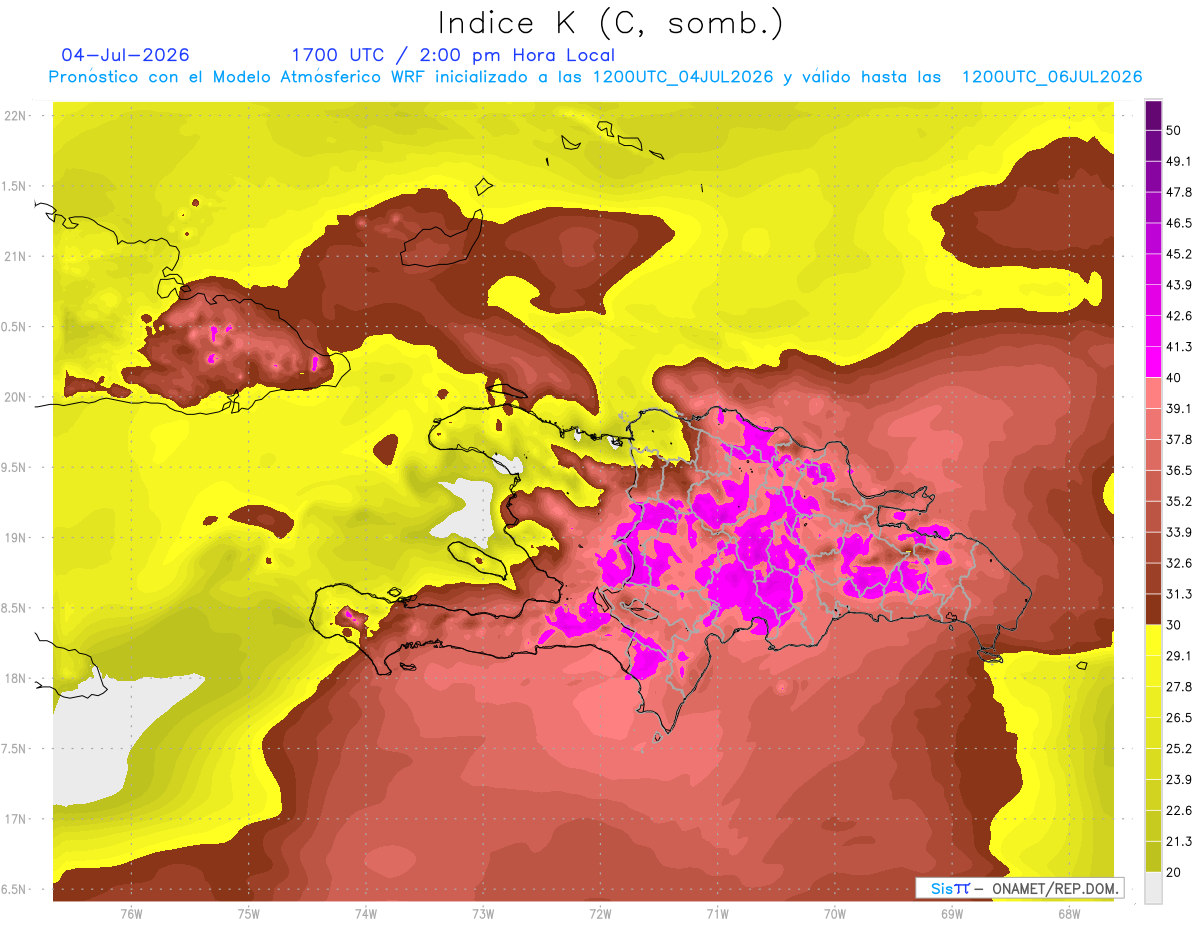Click the "19N" latitude label
This screenshot has width=1200, height=927.
point(17,537)
